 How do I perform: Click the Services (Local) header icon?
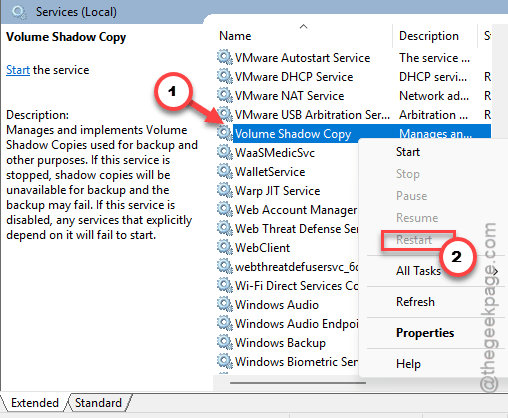point(19,12)
